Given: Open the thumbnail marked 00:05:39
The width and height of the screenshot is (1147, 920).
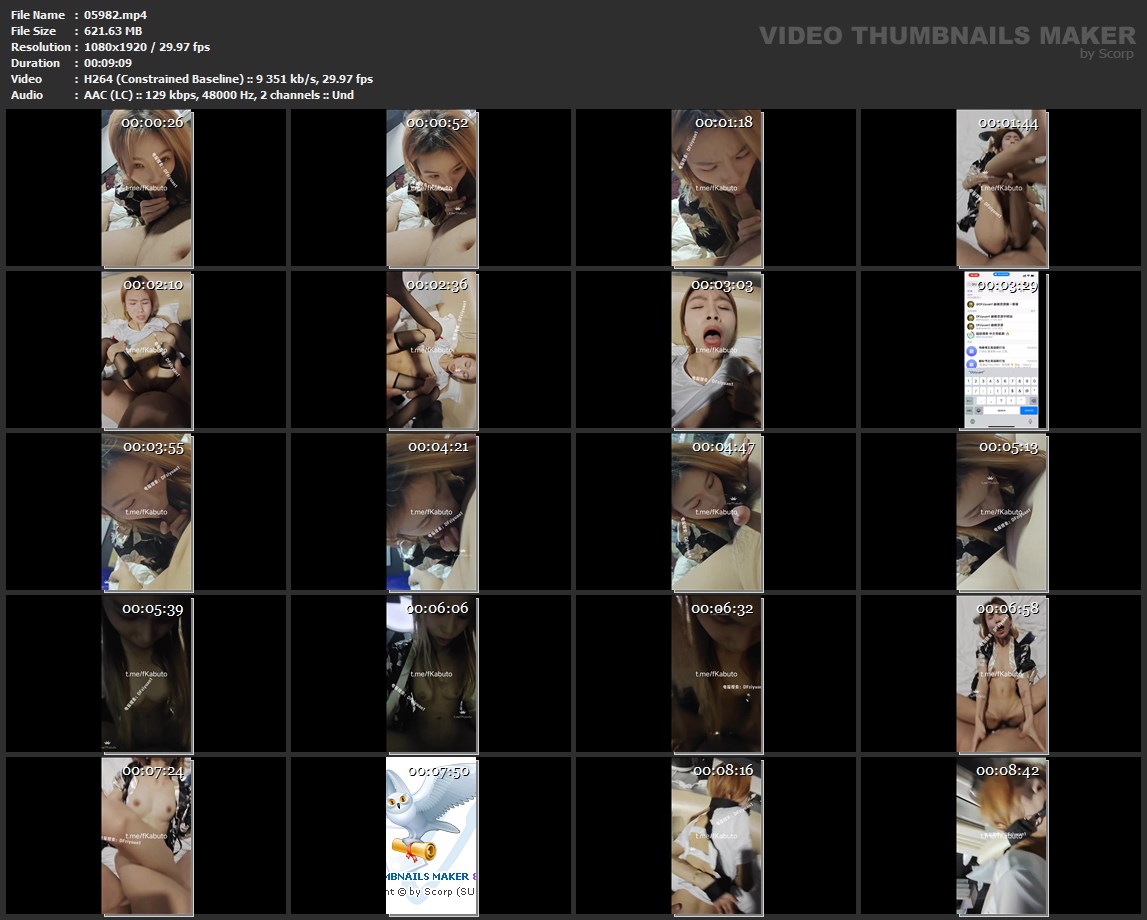Looking at the screenshot, I should [147, 674].
